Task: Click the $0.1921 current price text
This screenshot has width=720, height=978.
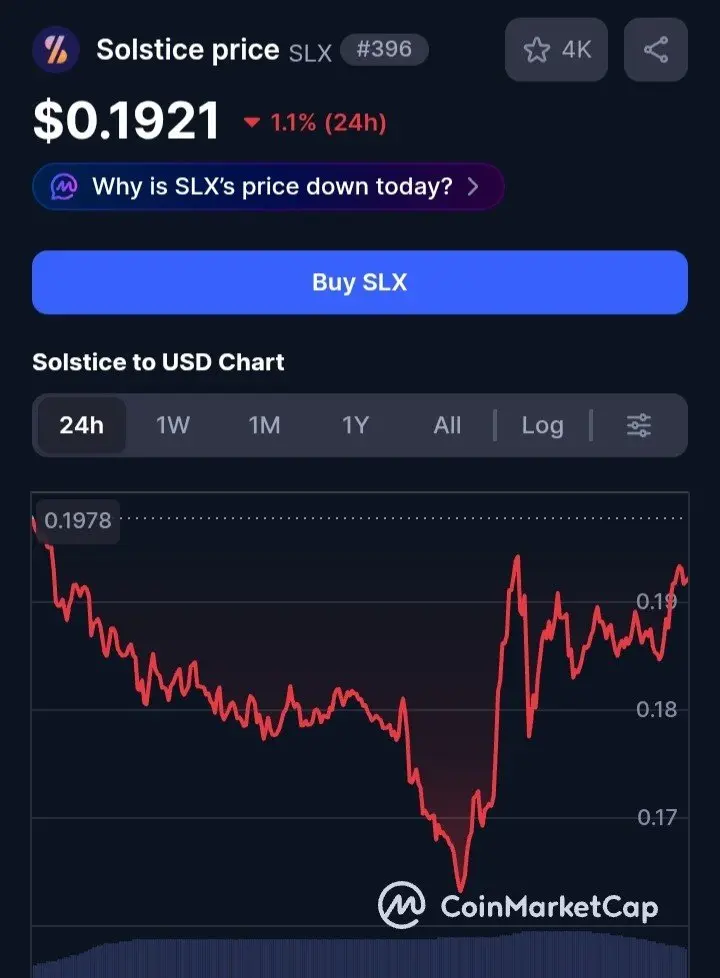Action: (x=127, y=120)
